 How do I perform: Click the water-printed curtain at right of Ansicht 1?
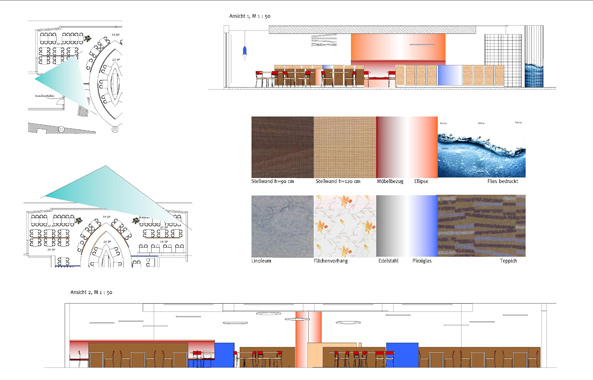tap(534, 75)
